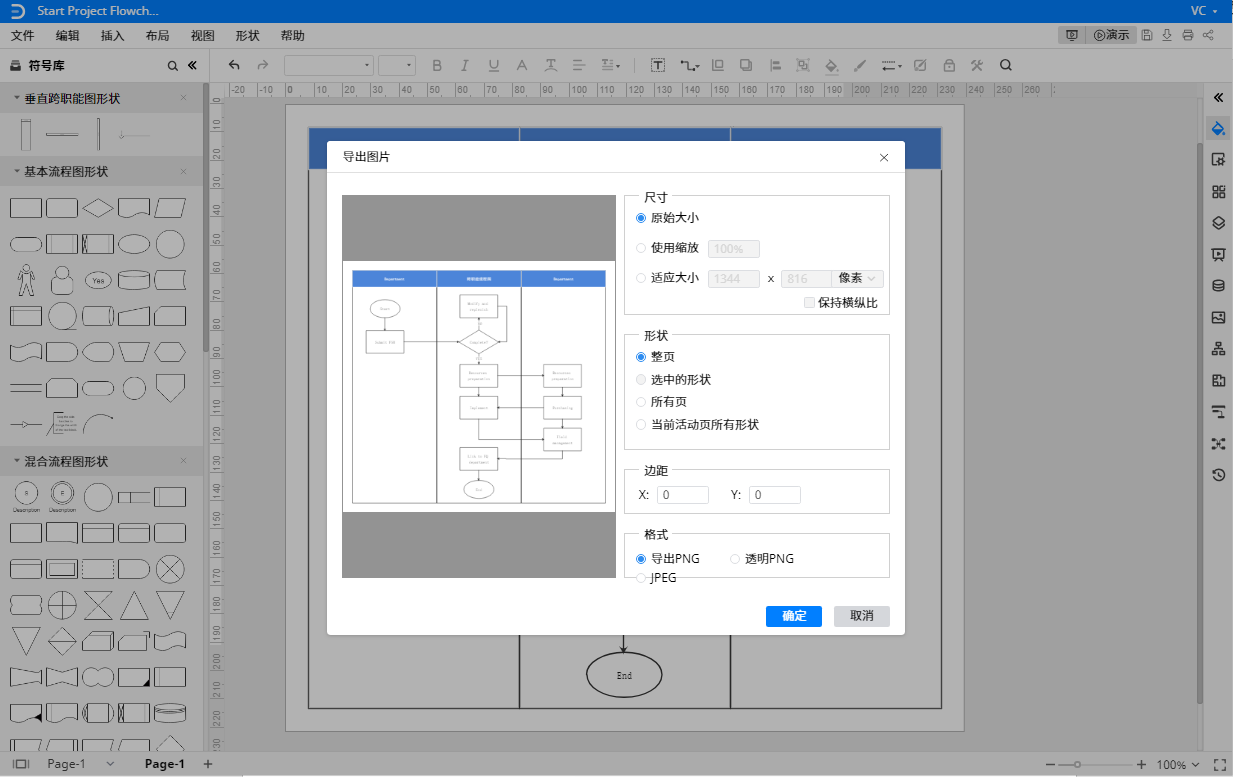Open the 视图 menu
The width and height of the screenshot is (1233, 777).
(202, 35)
